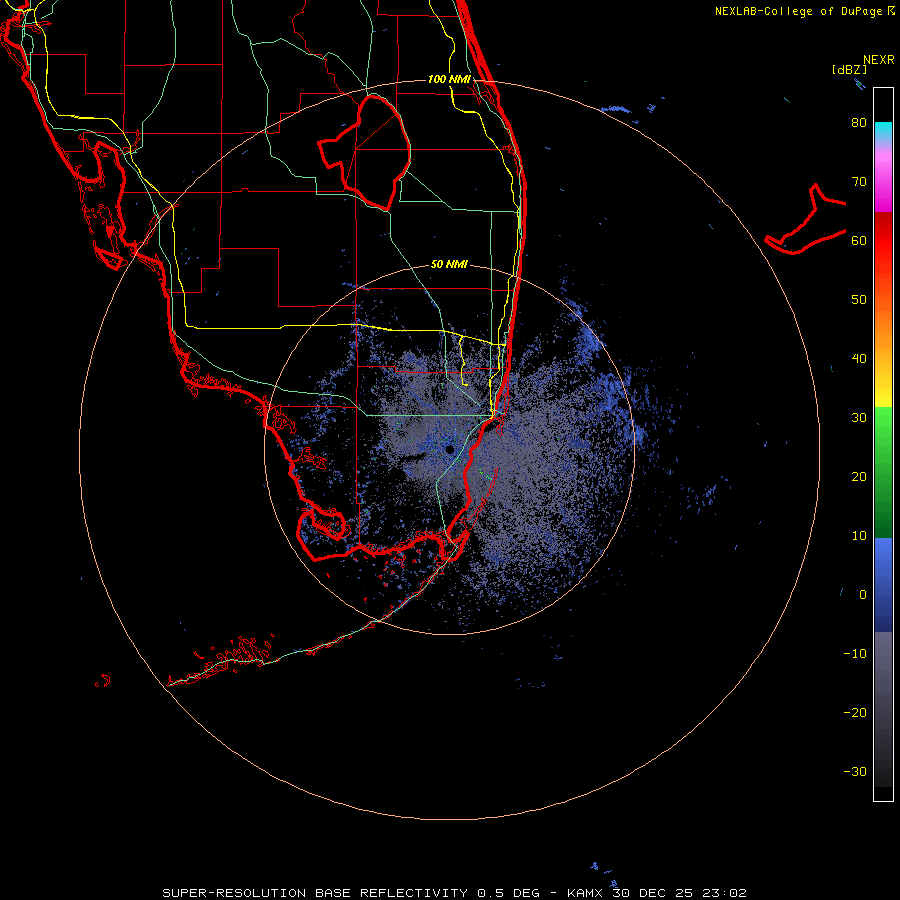
Task: Click the KAMX radar site center dot
Action: click(450, 449)
